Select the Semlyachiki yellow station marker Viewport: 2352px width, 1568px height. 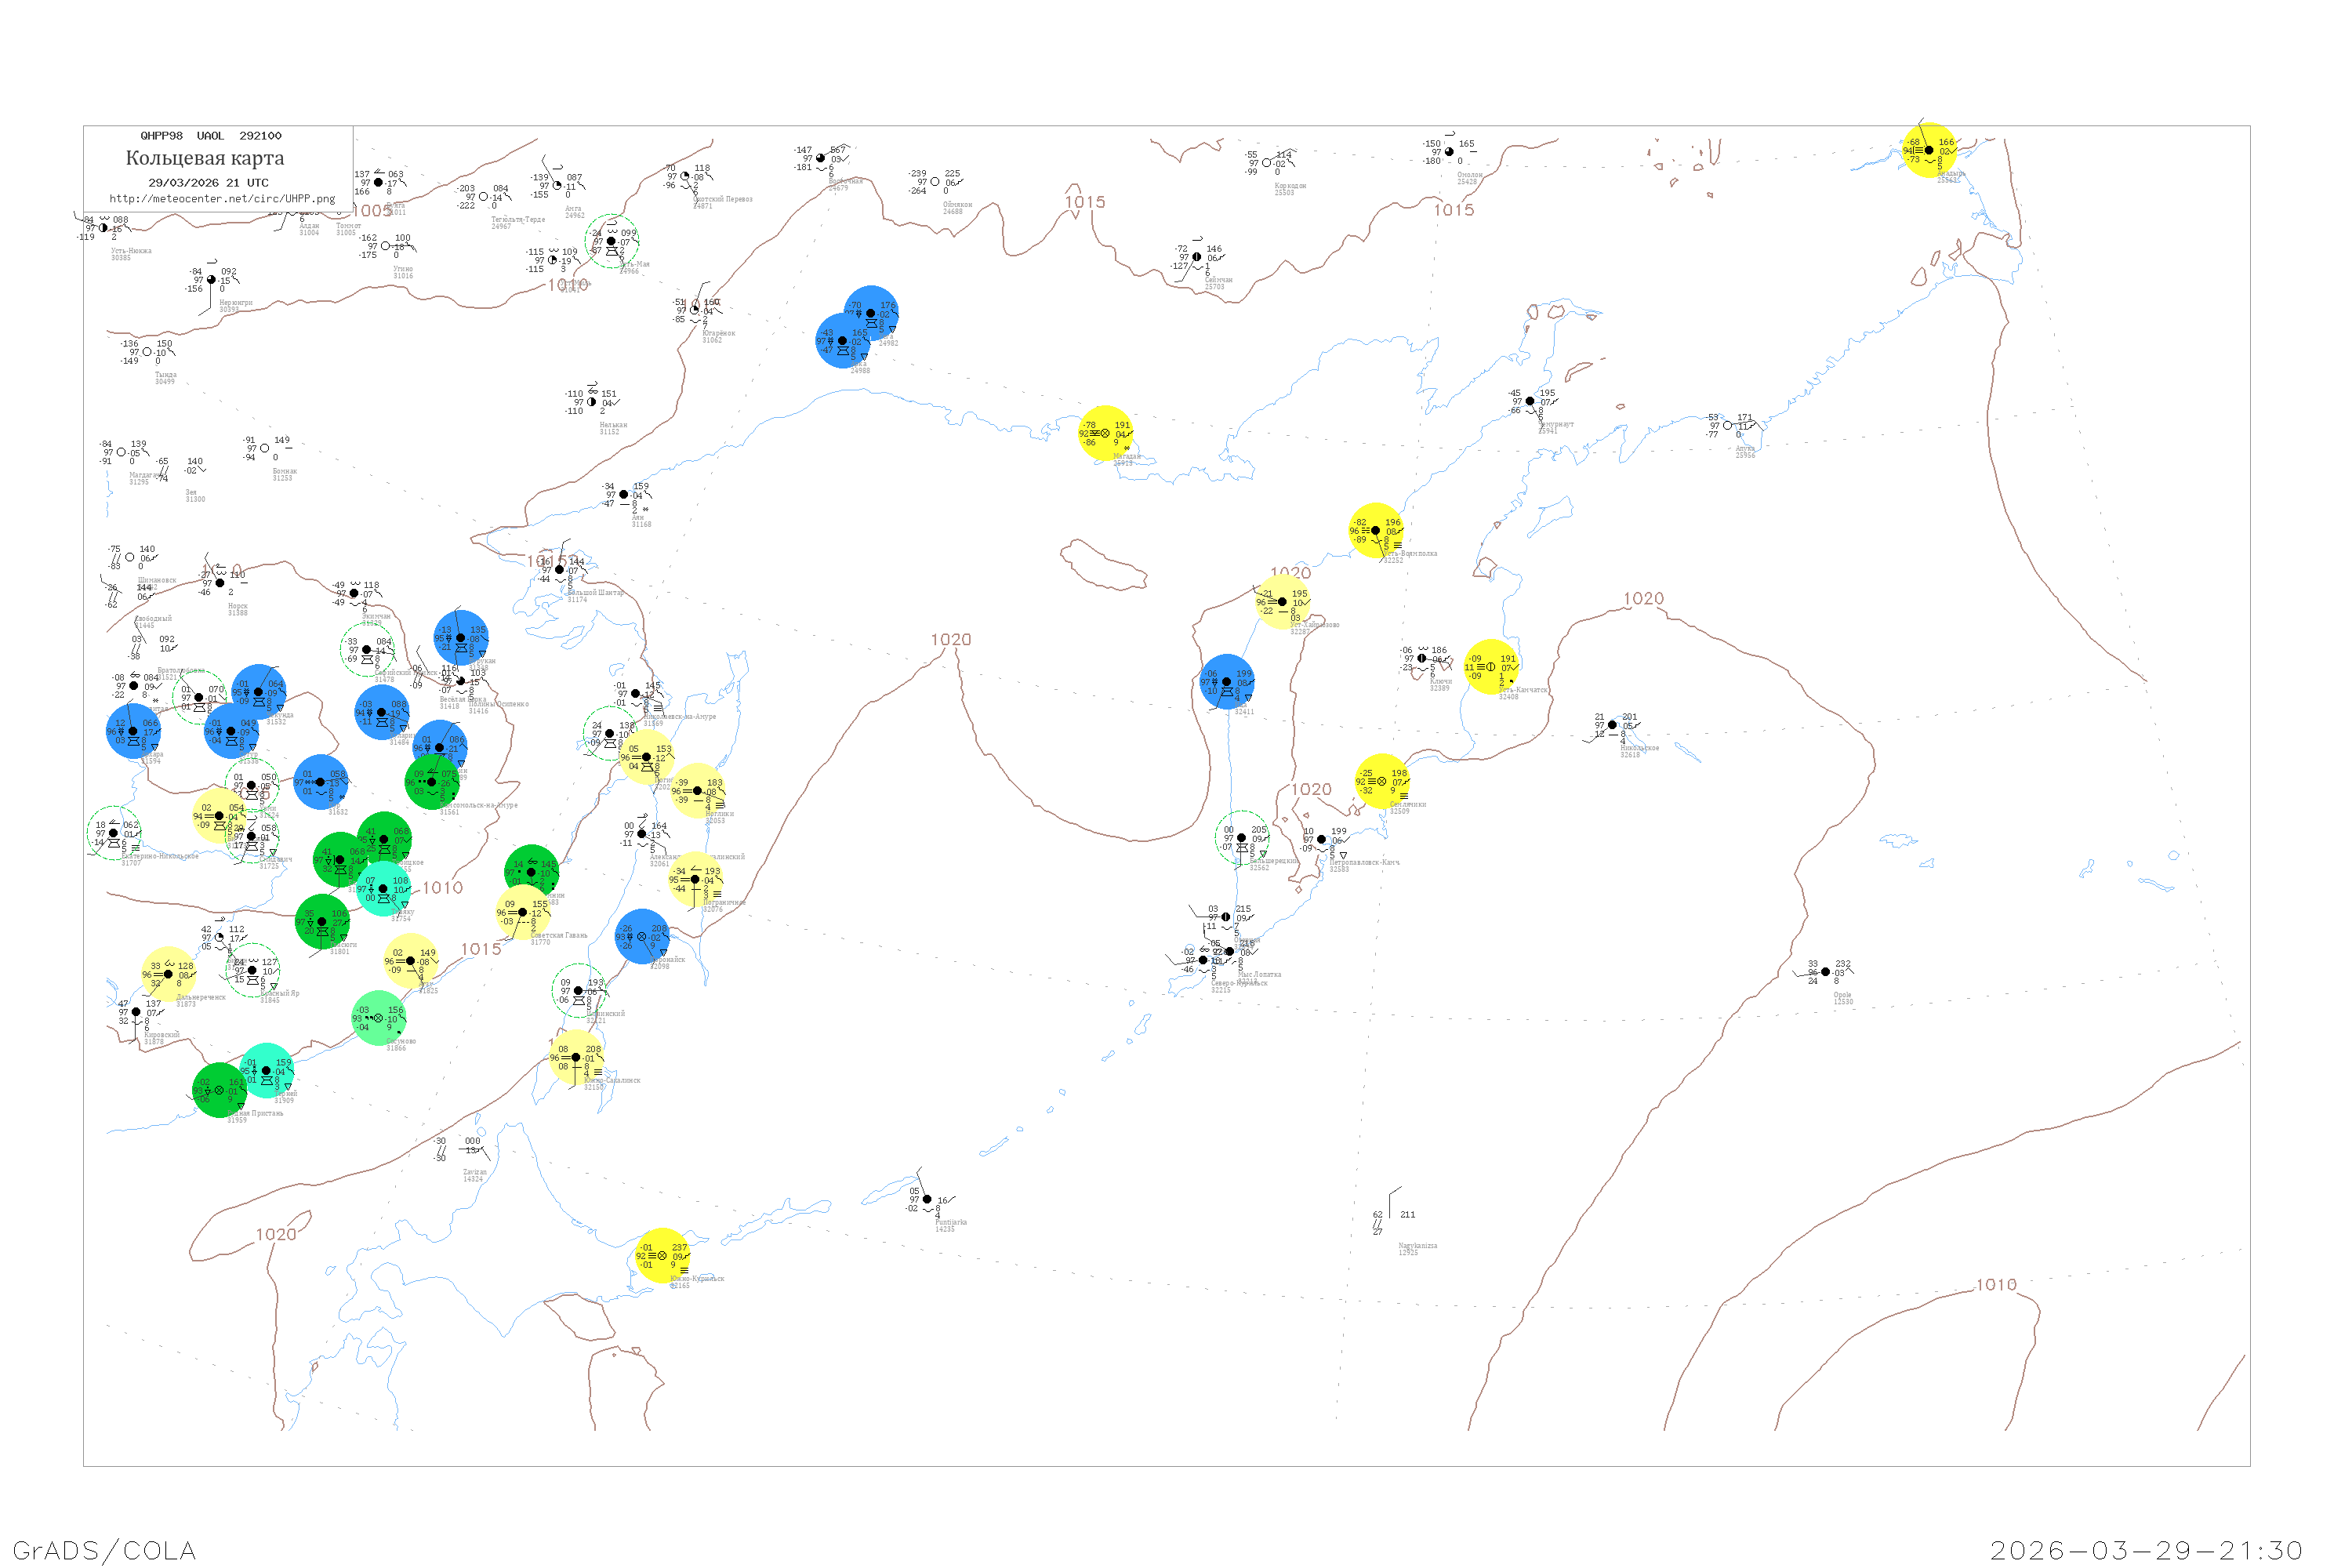(1382, 781)
